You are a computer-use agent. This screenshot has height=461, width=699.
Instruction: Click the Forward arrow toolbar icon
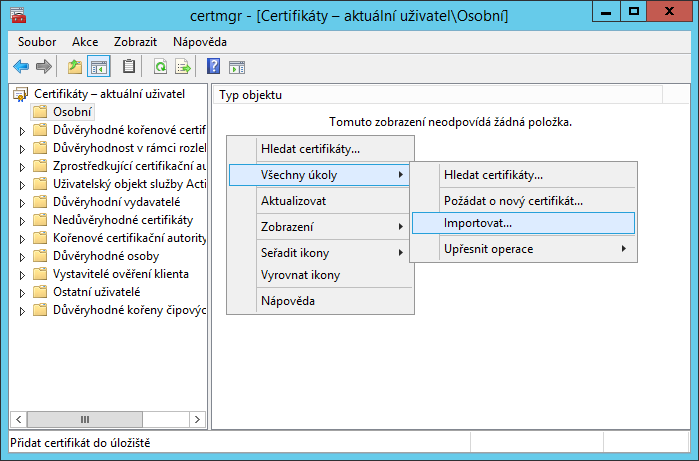(x=43, y=67)
